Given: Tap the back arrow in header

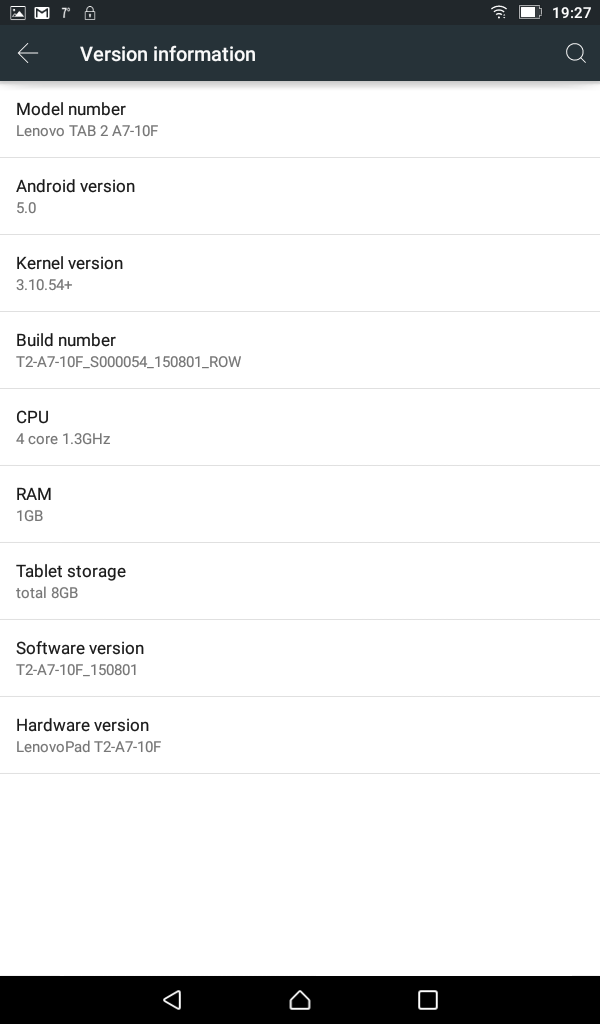Looking at the screenshot, I should [x=28, y=54].
